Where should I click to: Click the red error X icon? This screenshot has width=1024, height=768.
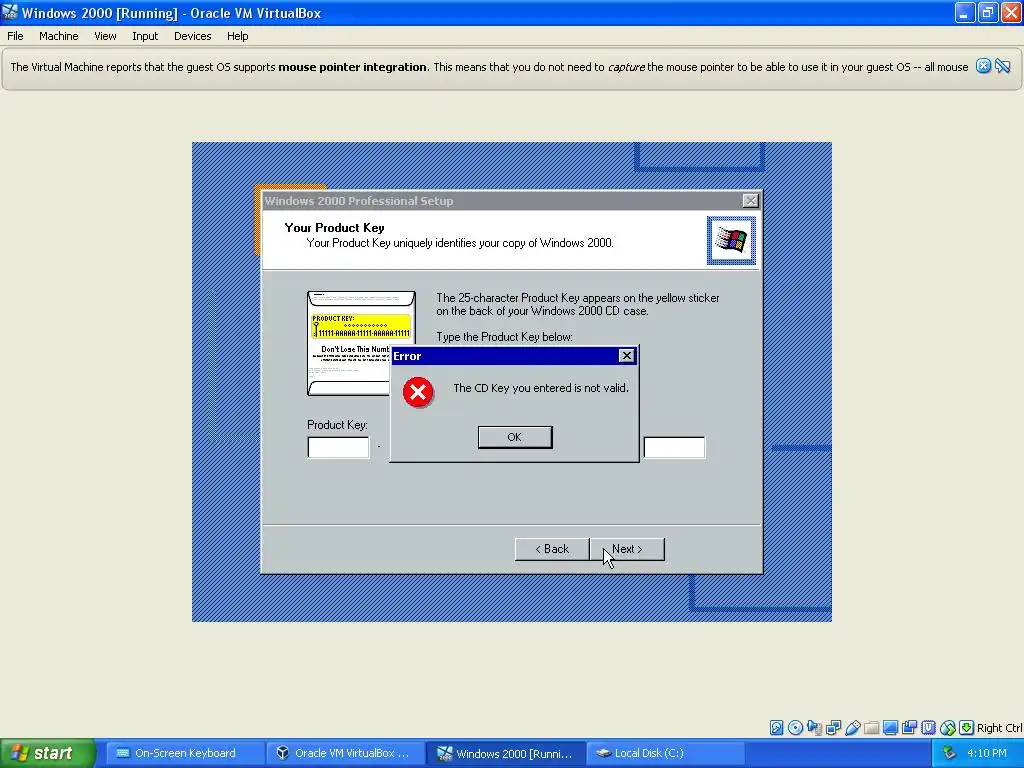click(x=418, y=392)
